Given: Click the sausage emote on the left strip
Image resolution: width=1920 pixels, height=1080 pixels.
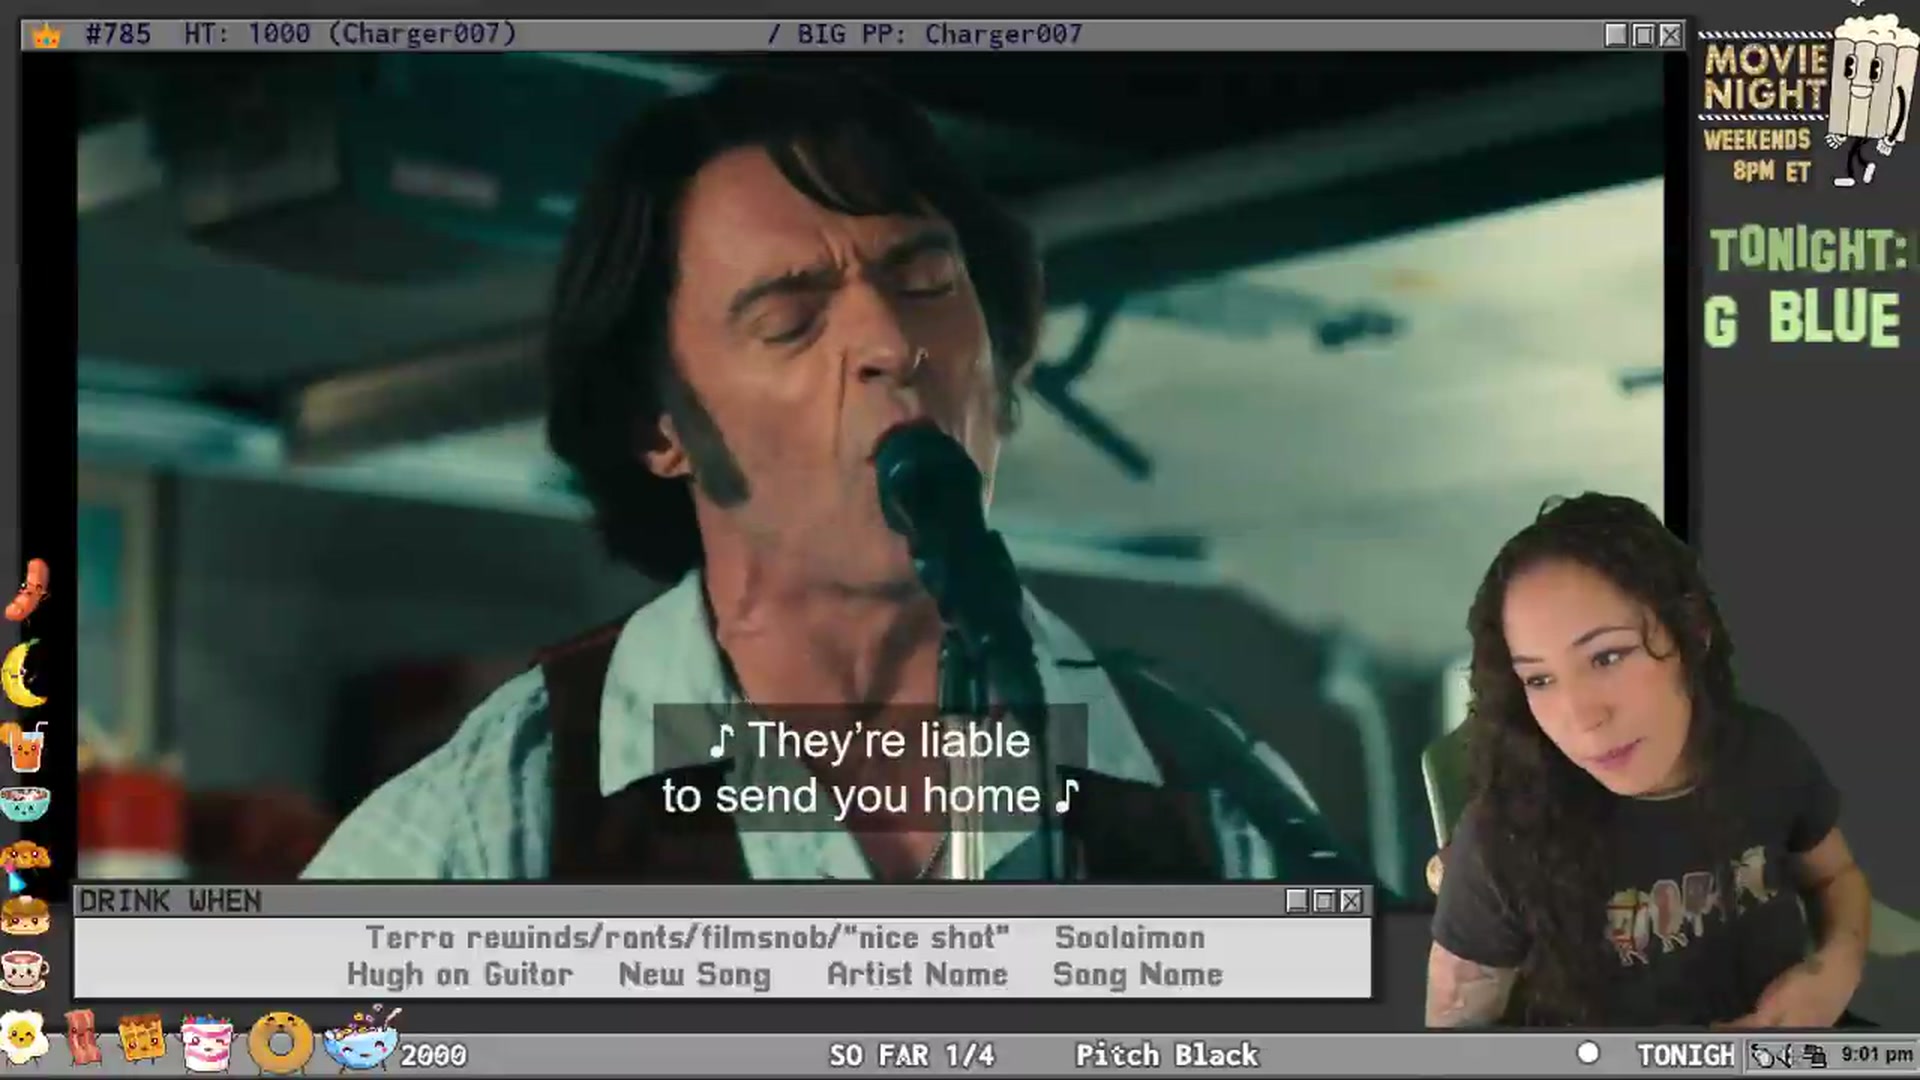Looking at the screenshot, I should click(25, 591).
